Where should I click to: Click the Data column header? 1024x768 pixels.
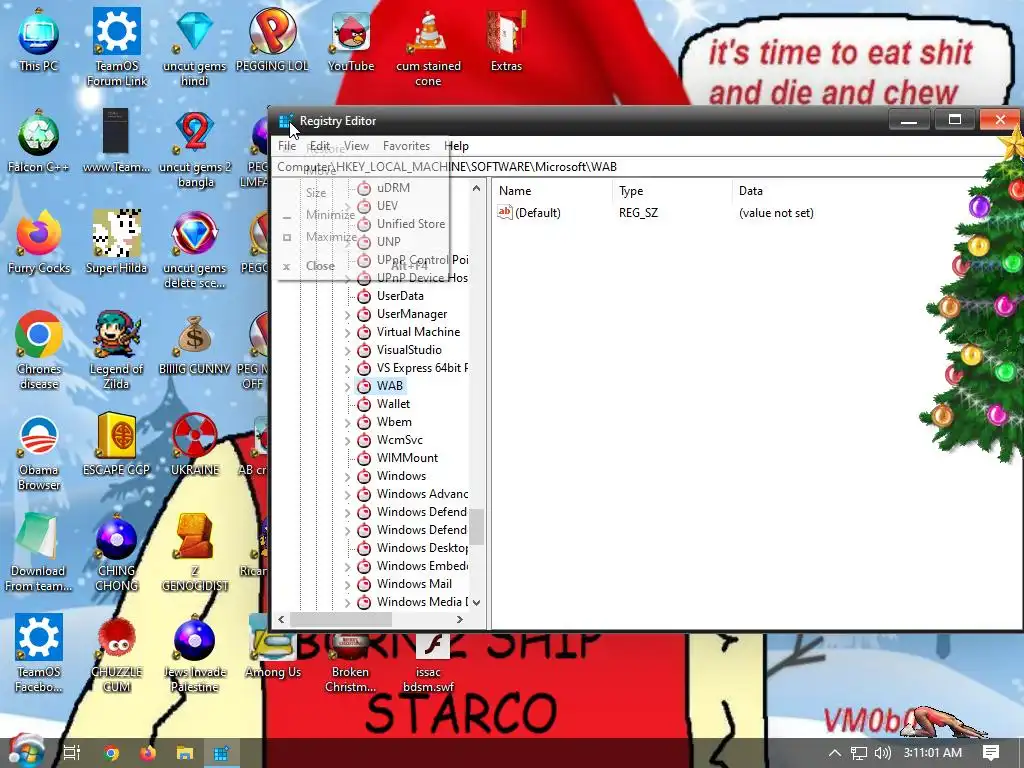750,191
